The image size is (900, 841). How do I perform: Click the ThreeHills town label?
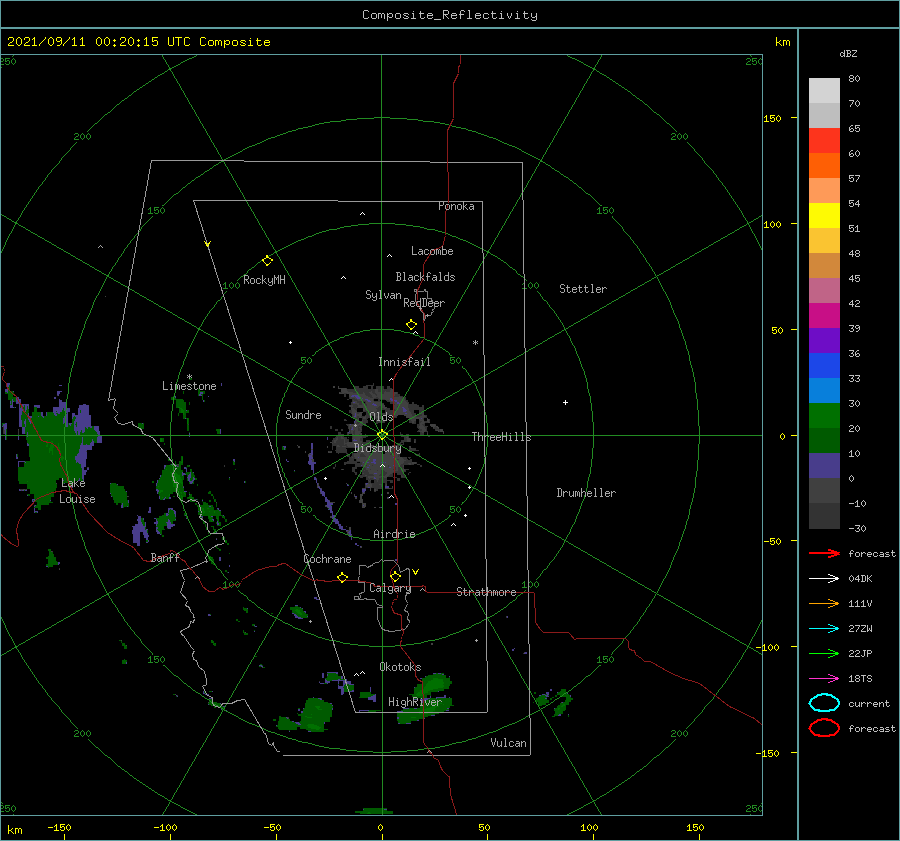pyautogui.click(x=501, y=437)
